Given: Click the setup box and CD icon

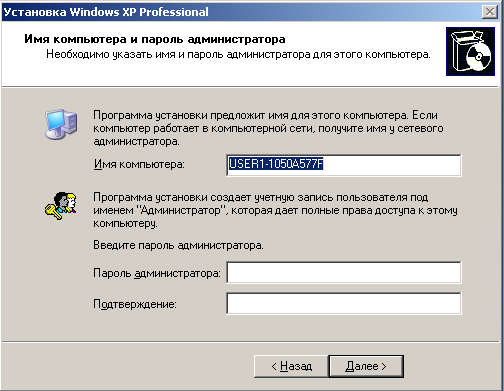Looking at the screenshot, I should pyautogui.click(x=470, y=51).
